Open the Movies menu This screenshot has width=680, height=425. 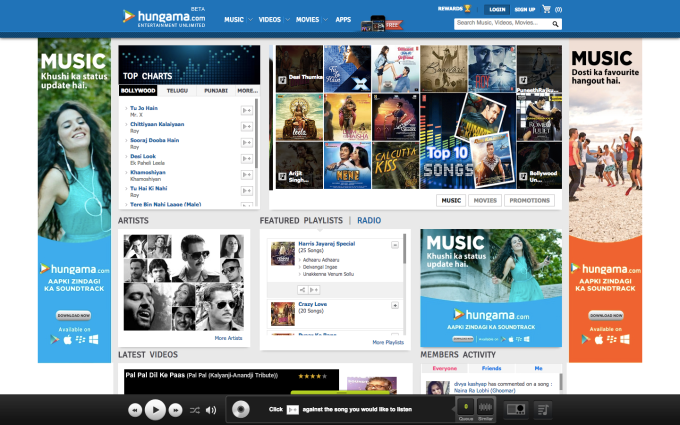(x=307, y=20)
